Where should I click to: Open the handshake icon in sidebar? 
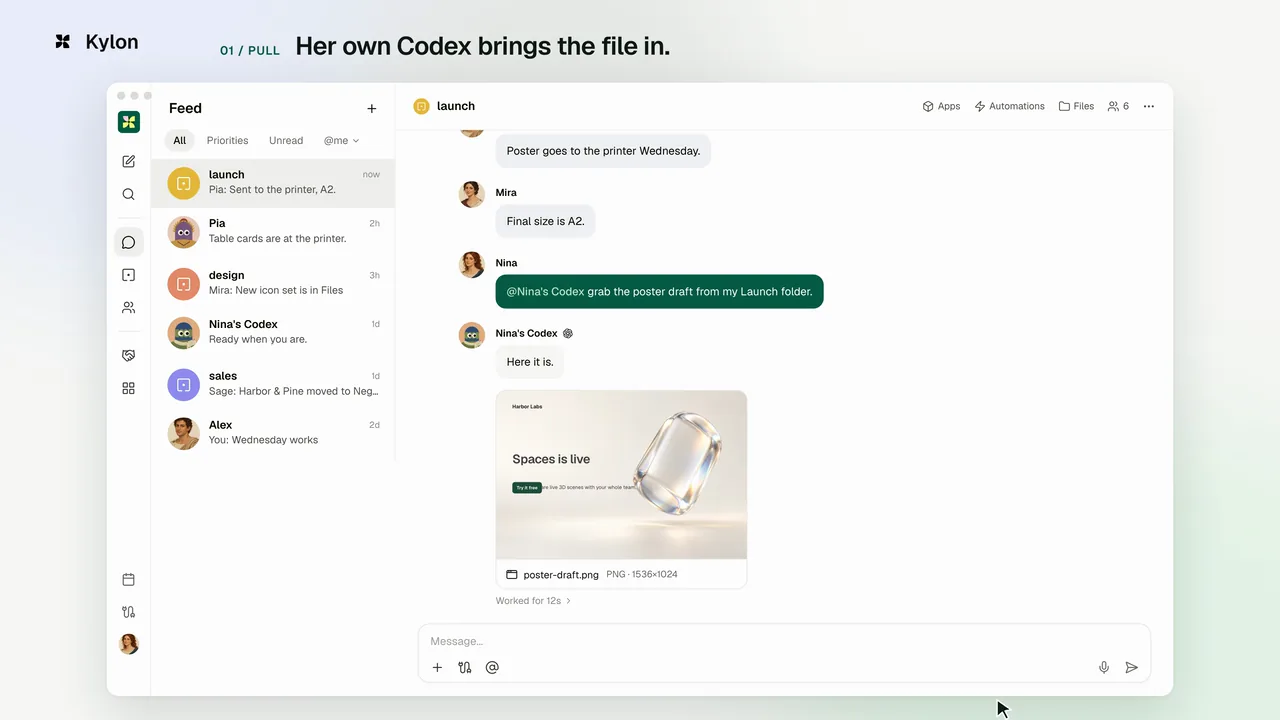point(128,355)
